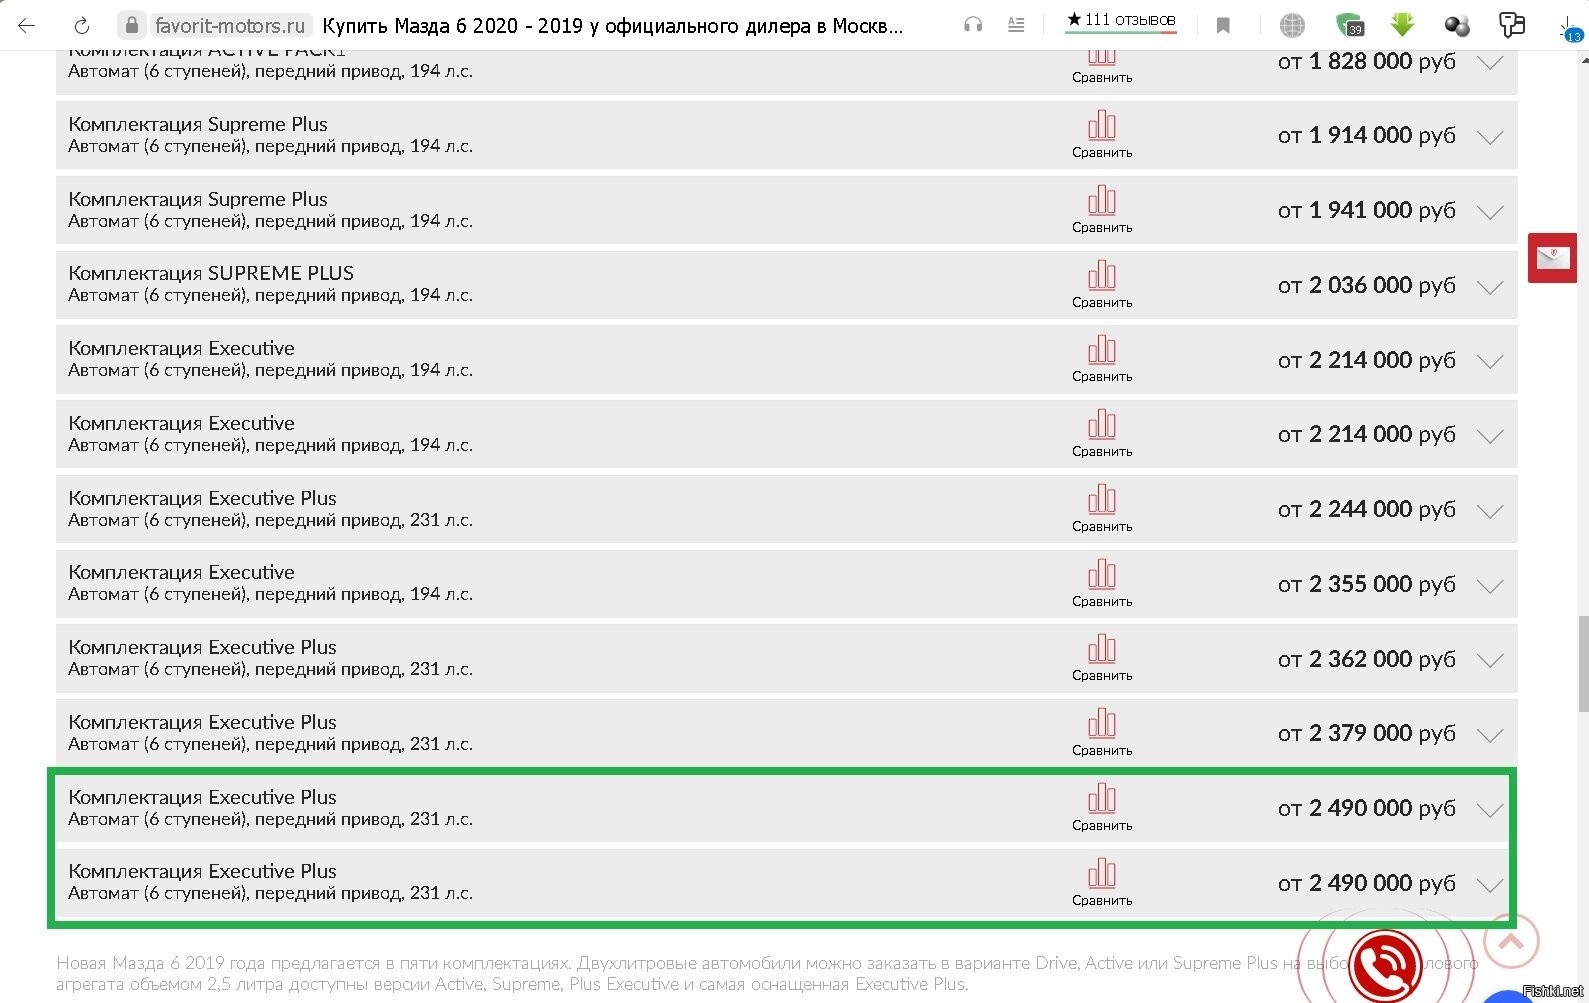Image resolution: width=1589 pixels, height=1003 pixels.
Task: Open the shield extension with 39 badge
Action: (x=1349, y=26)
